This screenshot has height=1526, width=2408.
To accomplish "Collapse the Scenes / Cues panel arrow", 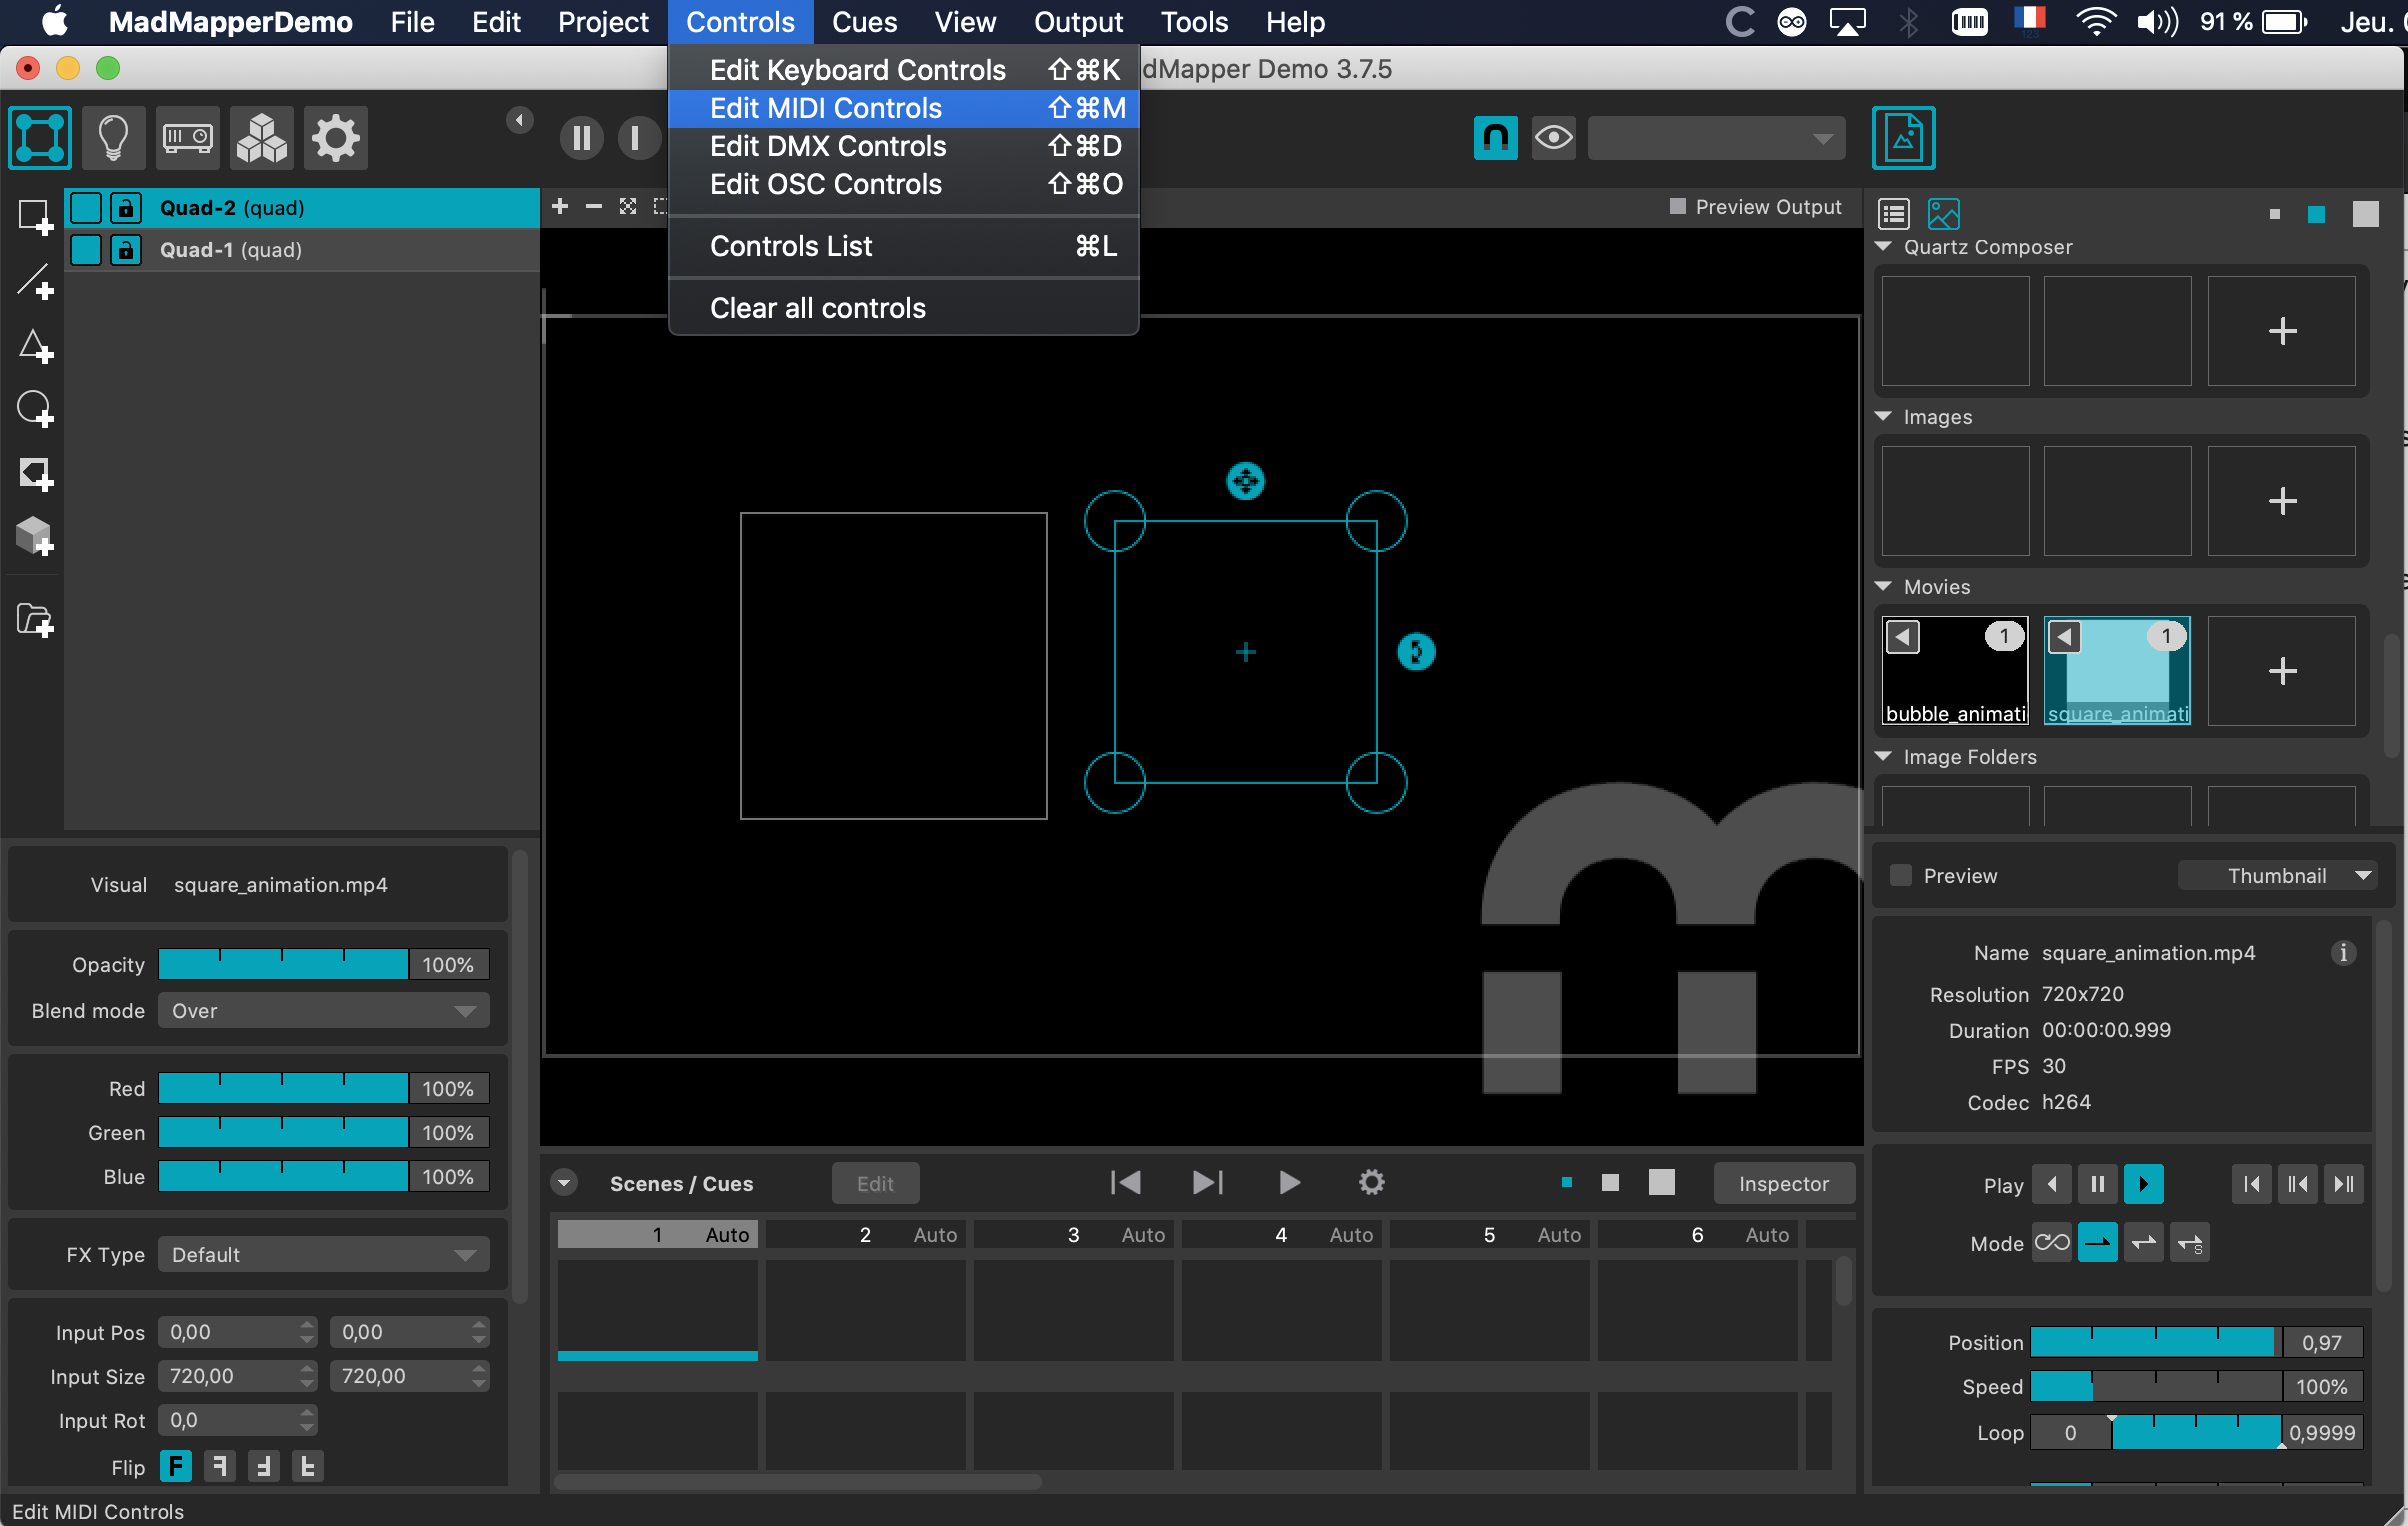I will point(564,1183).
